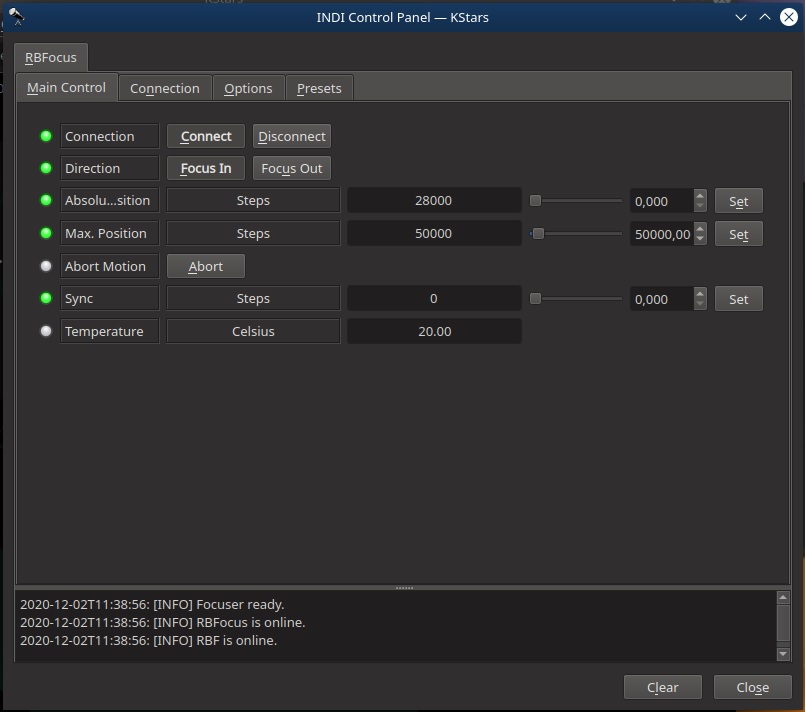
Task: Click the Steps label in Absolute Position row
Action: [253, 200]
